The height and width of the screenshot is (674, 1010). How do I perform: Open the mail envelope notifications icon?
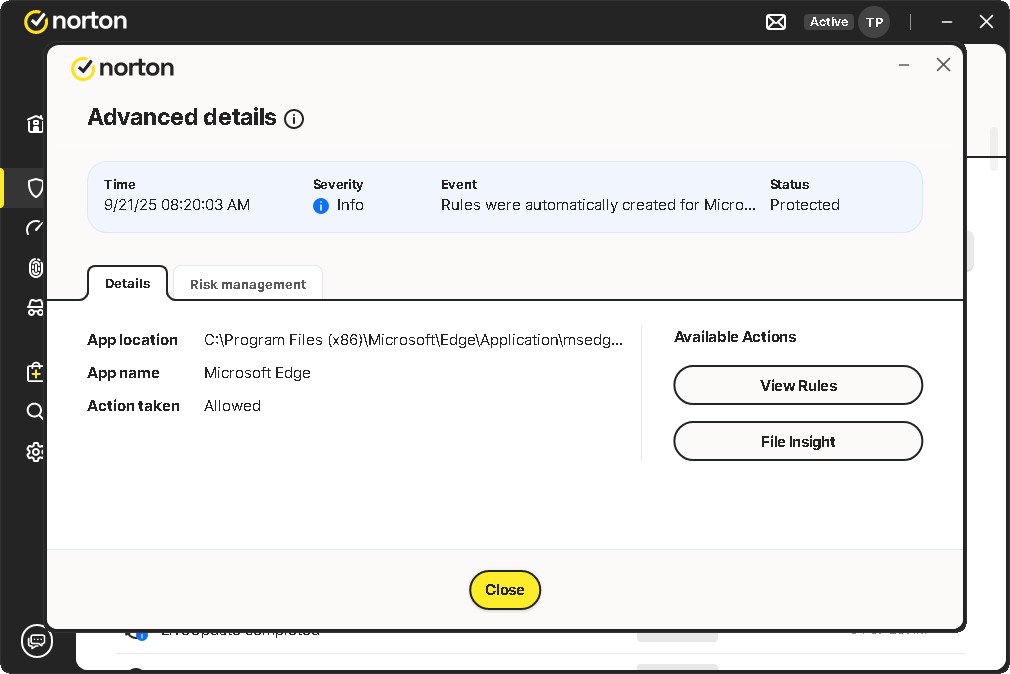pyautogui.click(x=776, y=22)
